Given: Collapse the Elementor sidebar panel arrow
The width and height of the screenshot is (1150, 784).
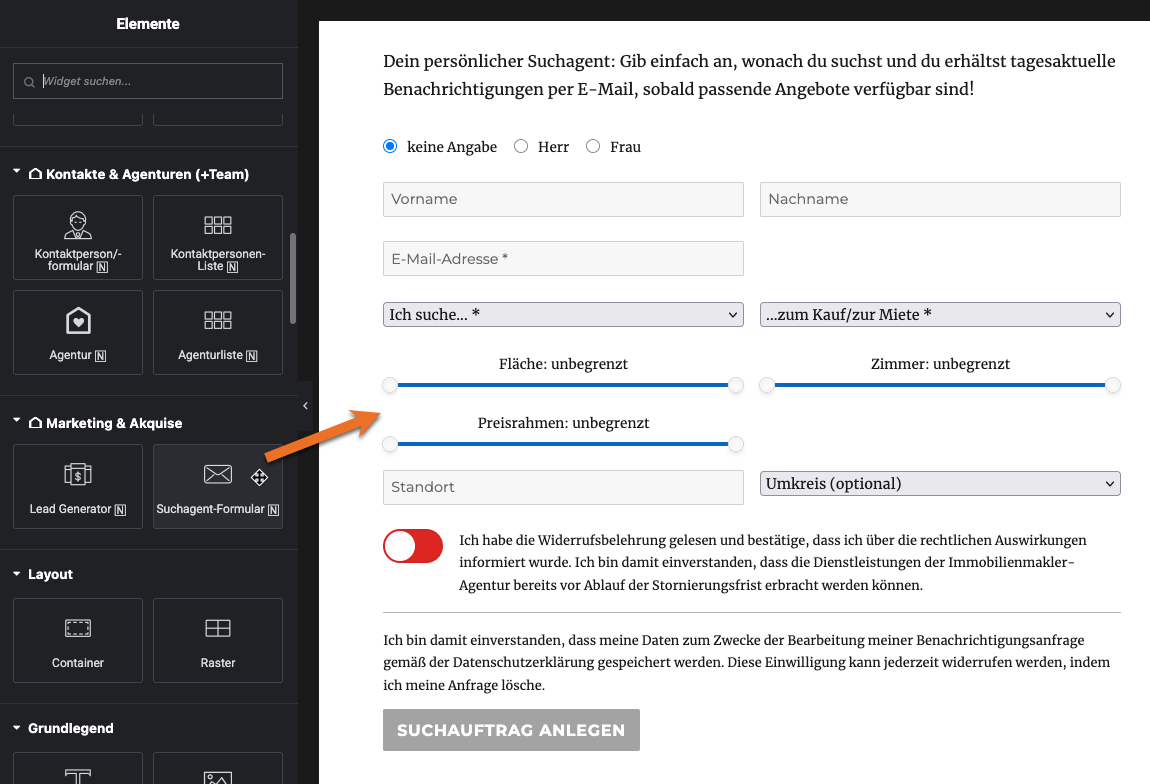Looking at the screenshot, I should [305, 407].
